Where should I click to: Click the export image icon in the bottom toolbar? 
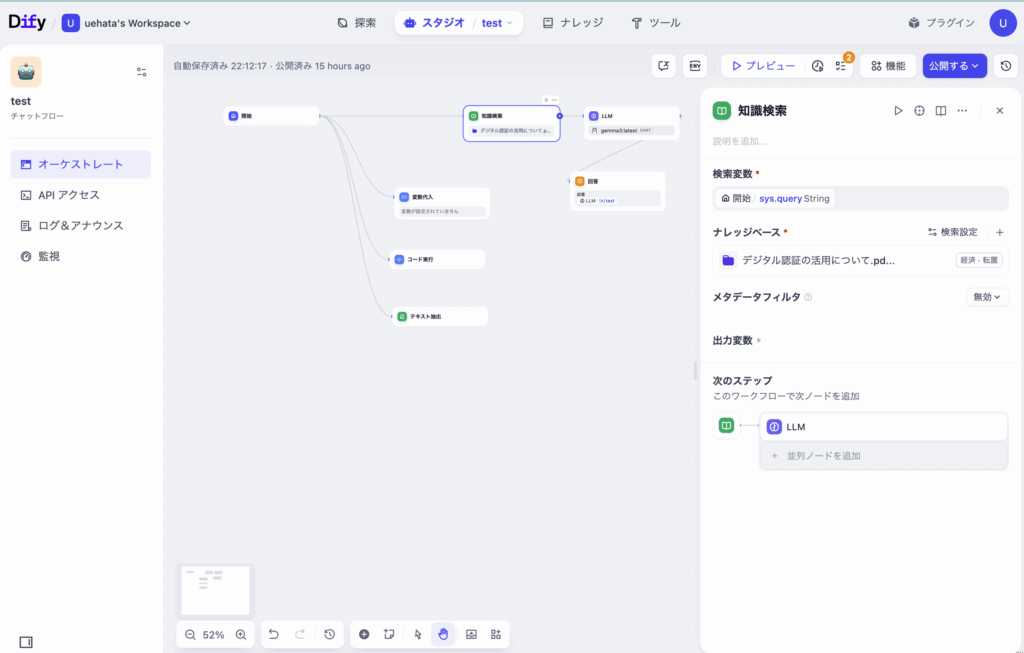472,634
